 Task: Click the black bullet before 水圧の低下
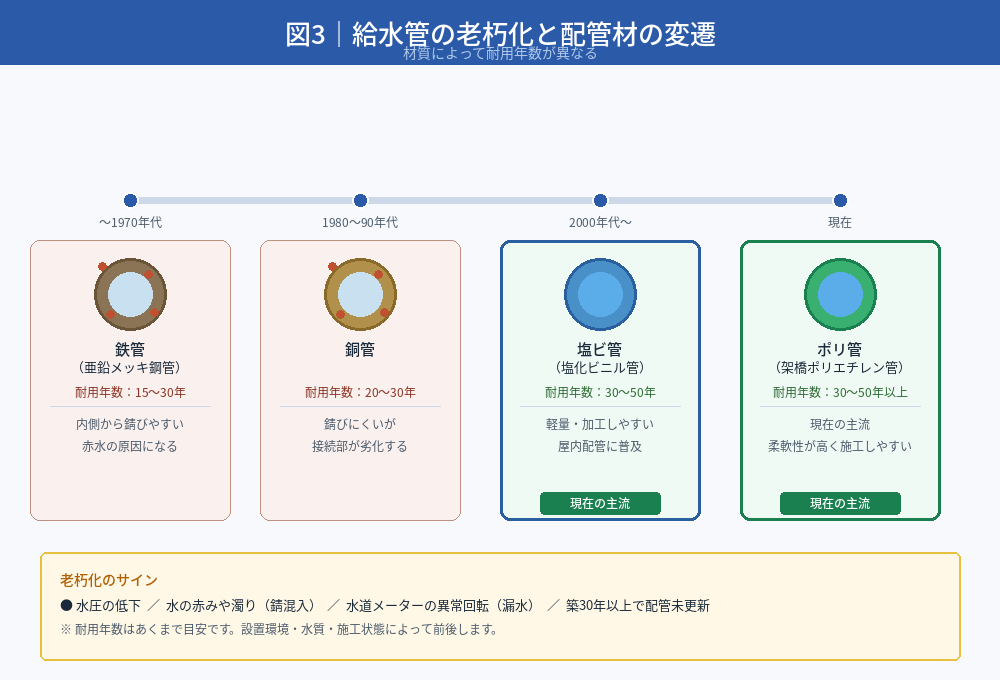[66, 605]
